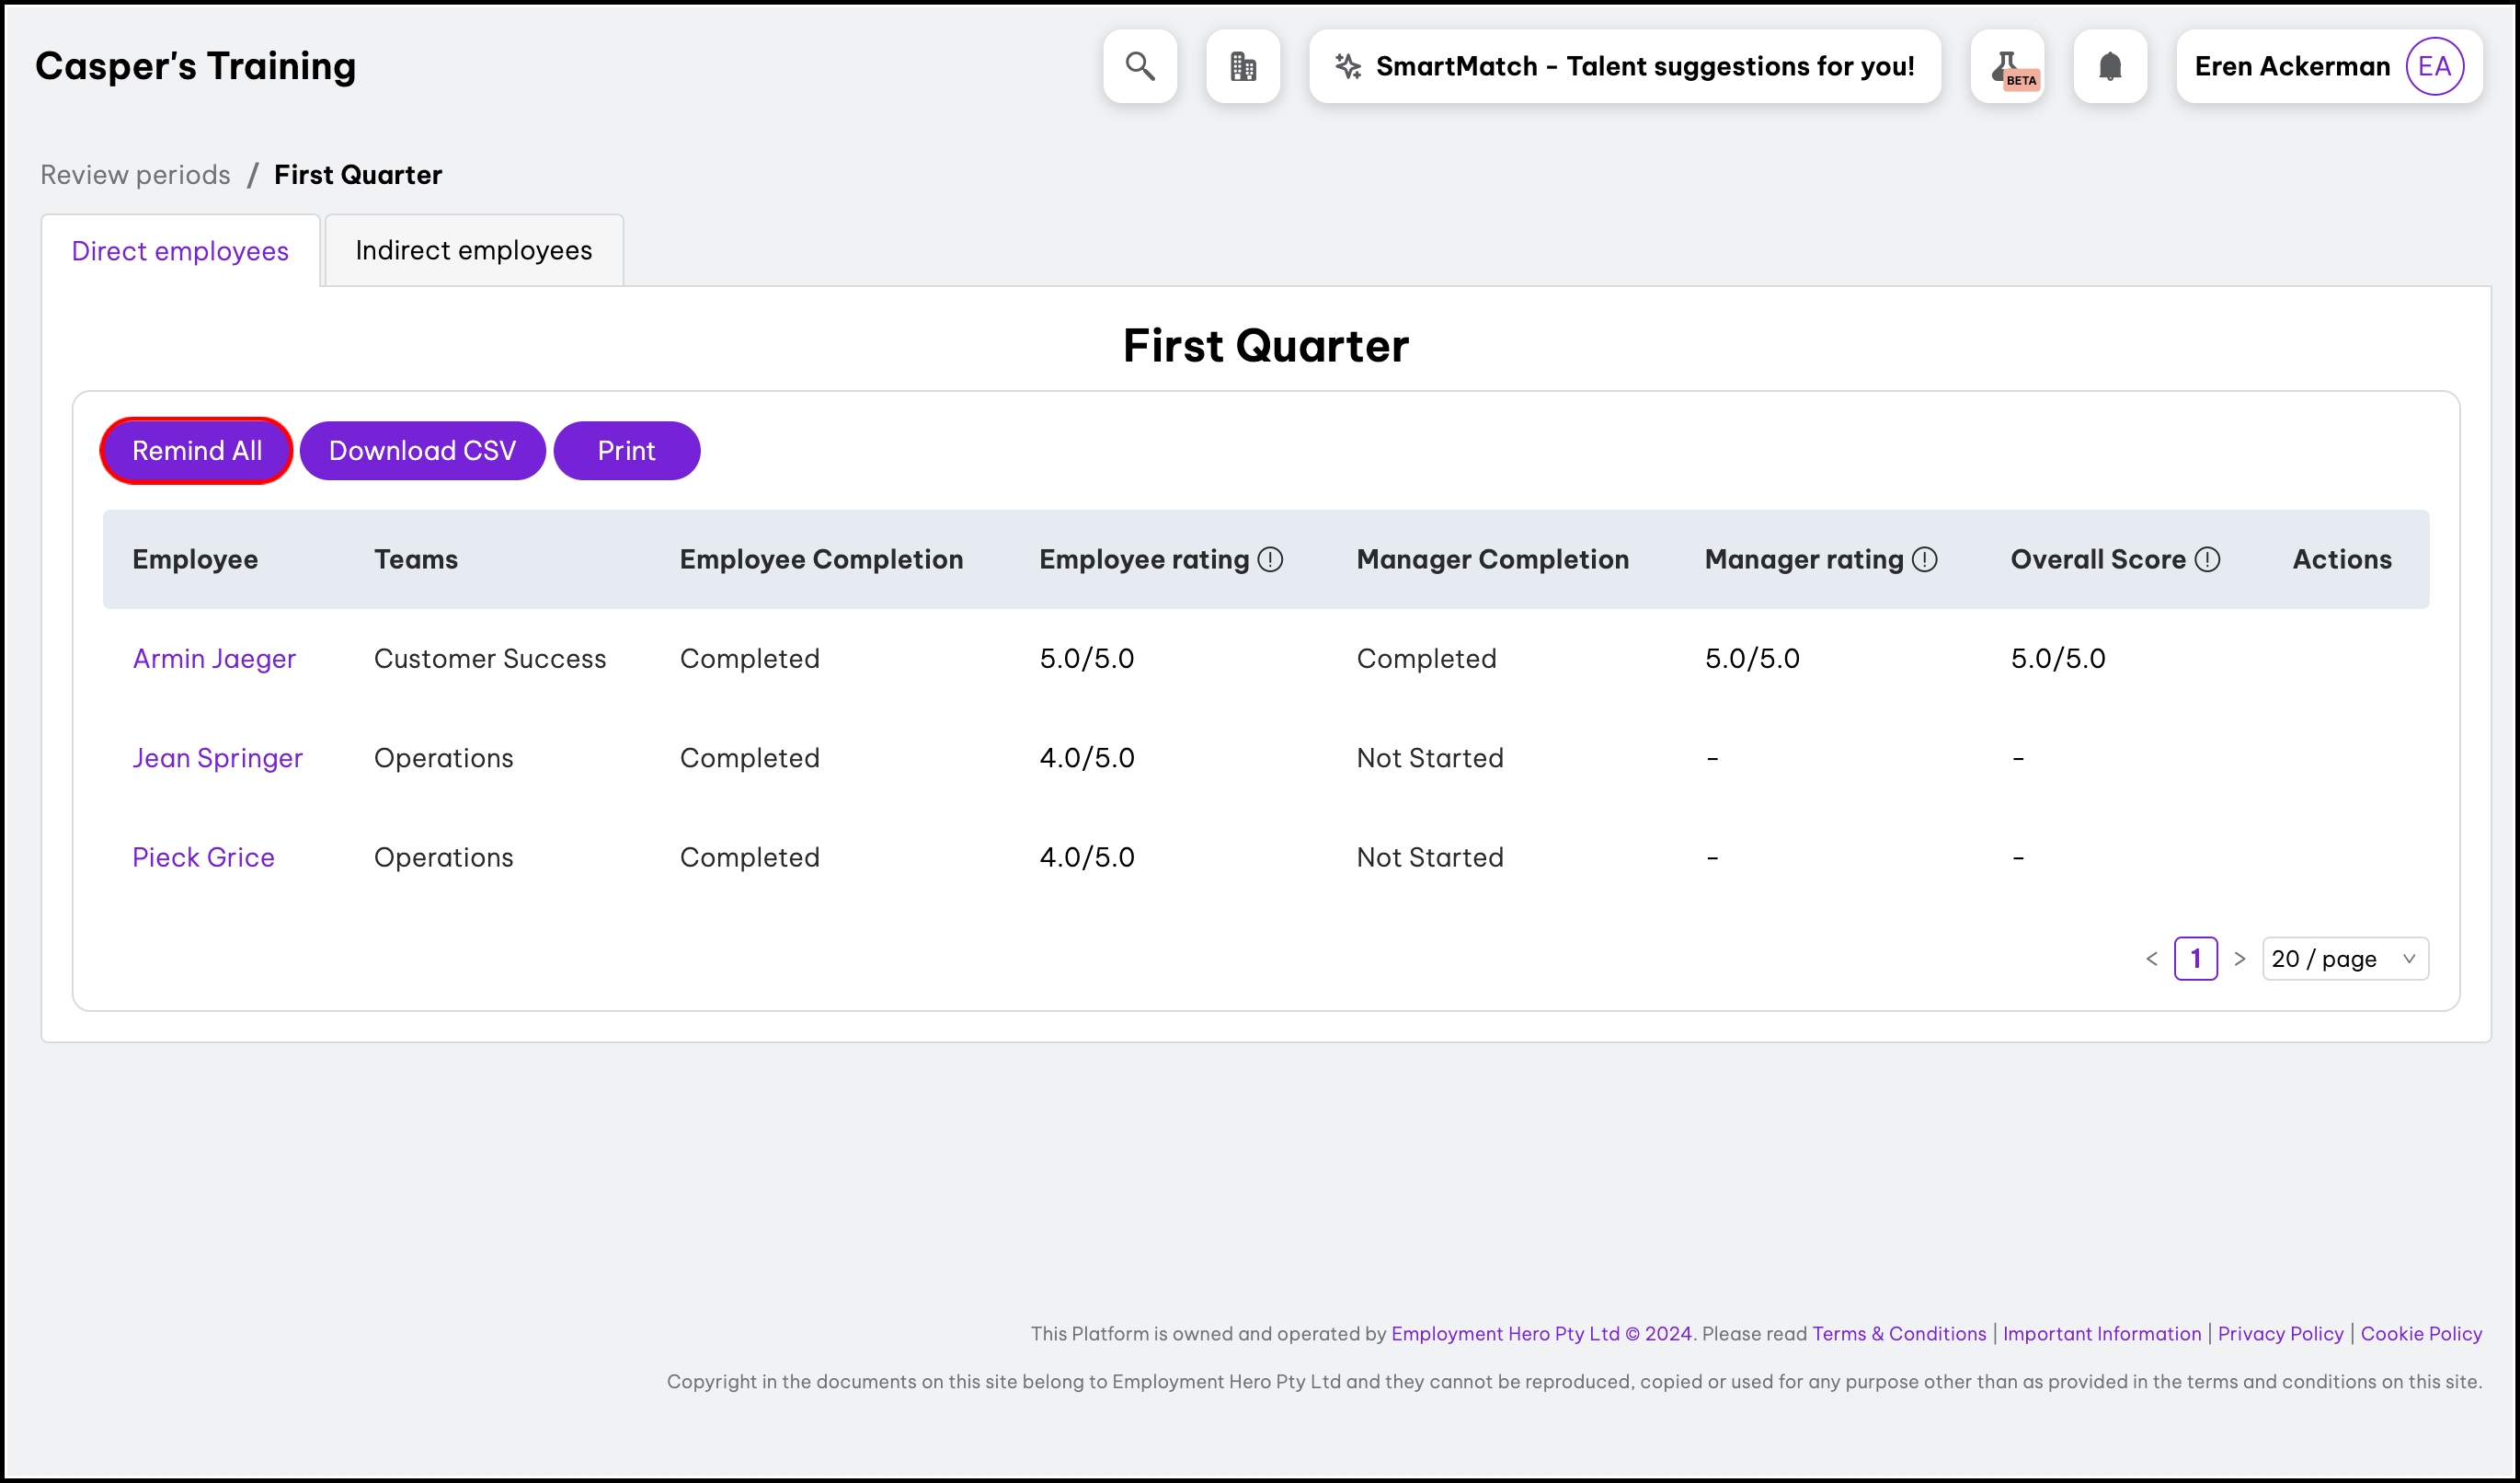Click the Employee rating info icon
The image size is (2520, 1483).
click(1270, 559)
